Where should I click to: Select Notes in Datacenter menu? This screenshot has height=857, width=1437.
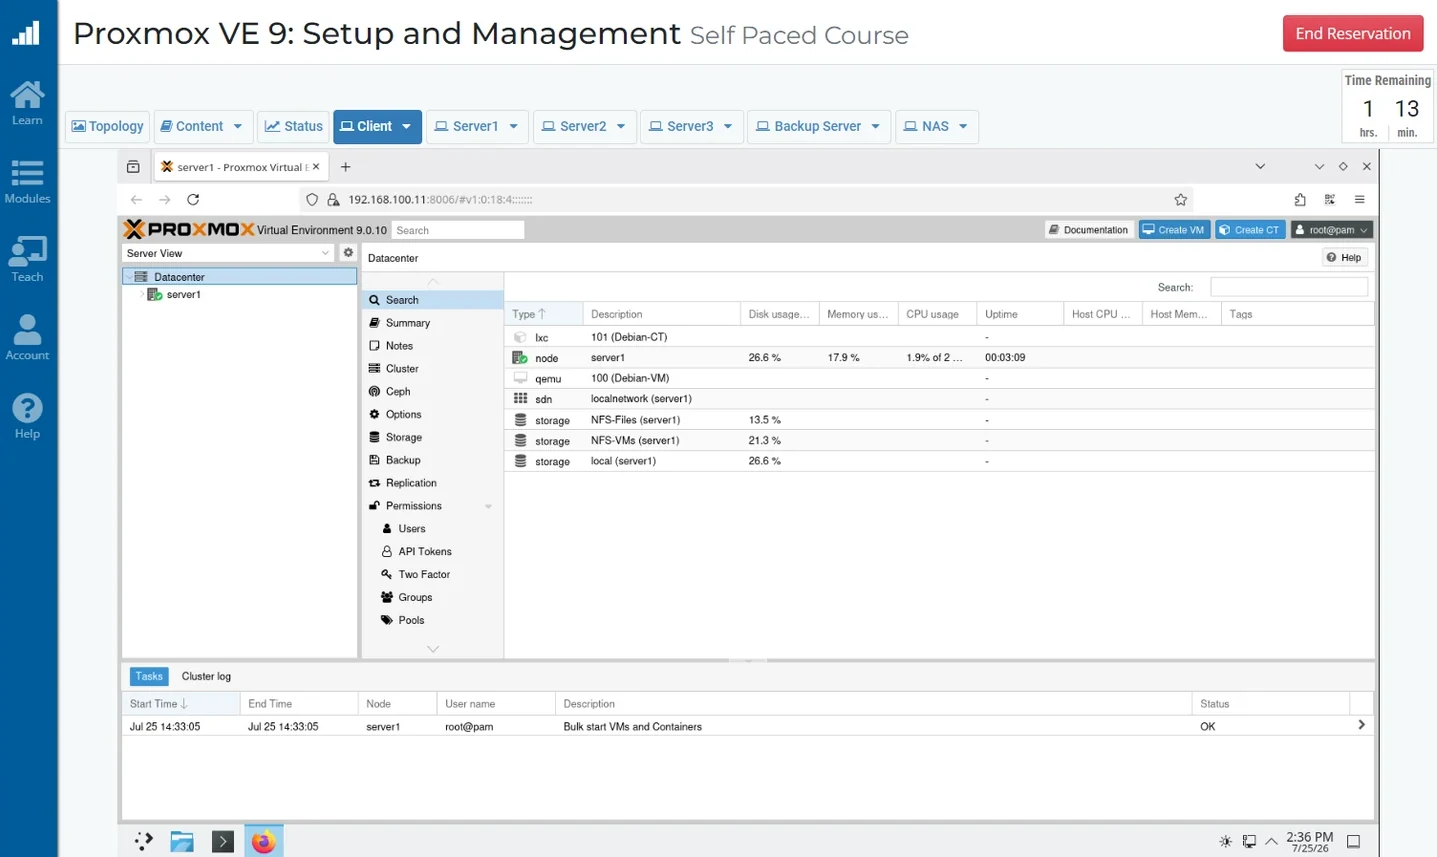432,346
